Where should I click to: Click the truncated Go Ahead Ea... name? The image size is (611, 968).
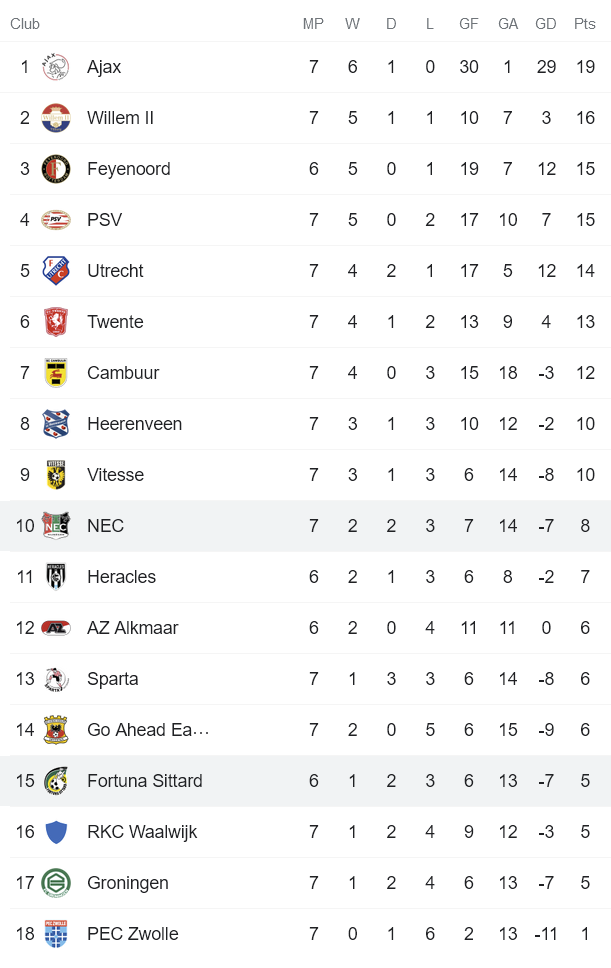(148, 730)
